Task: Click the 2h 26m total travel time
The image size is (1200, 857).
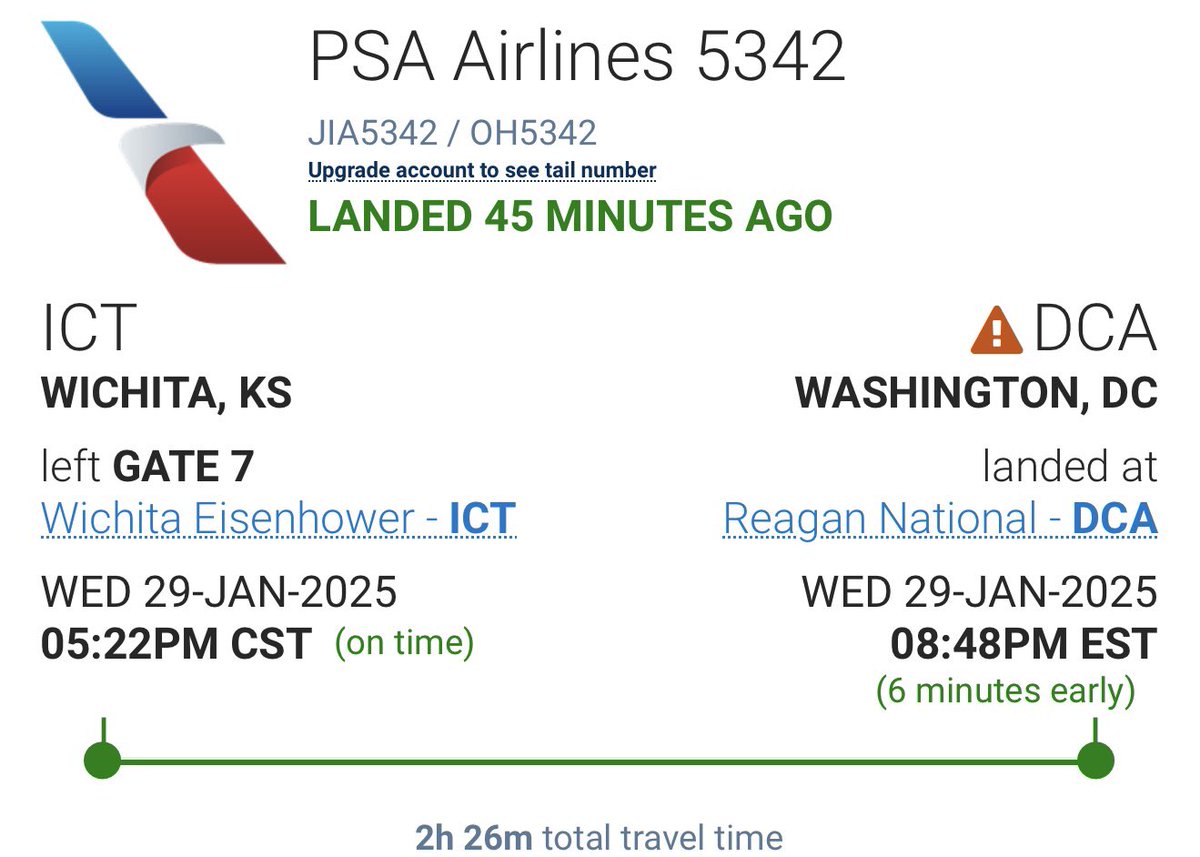Action: click(599, 837)
